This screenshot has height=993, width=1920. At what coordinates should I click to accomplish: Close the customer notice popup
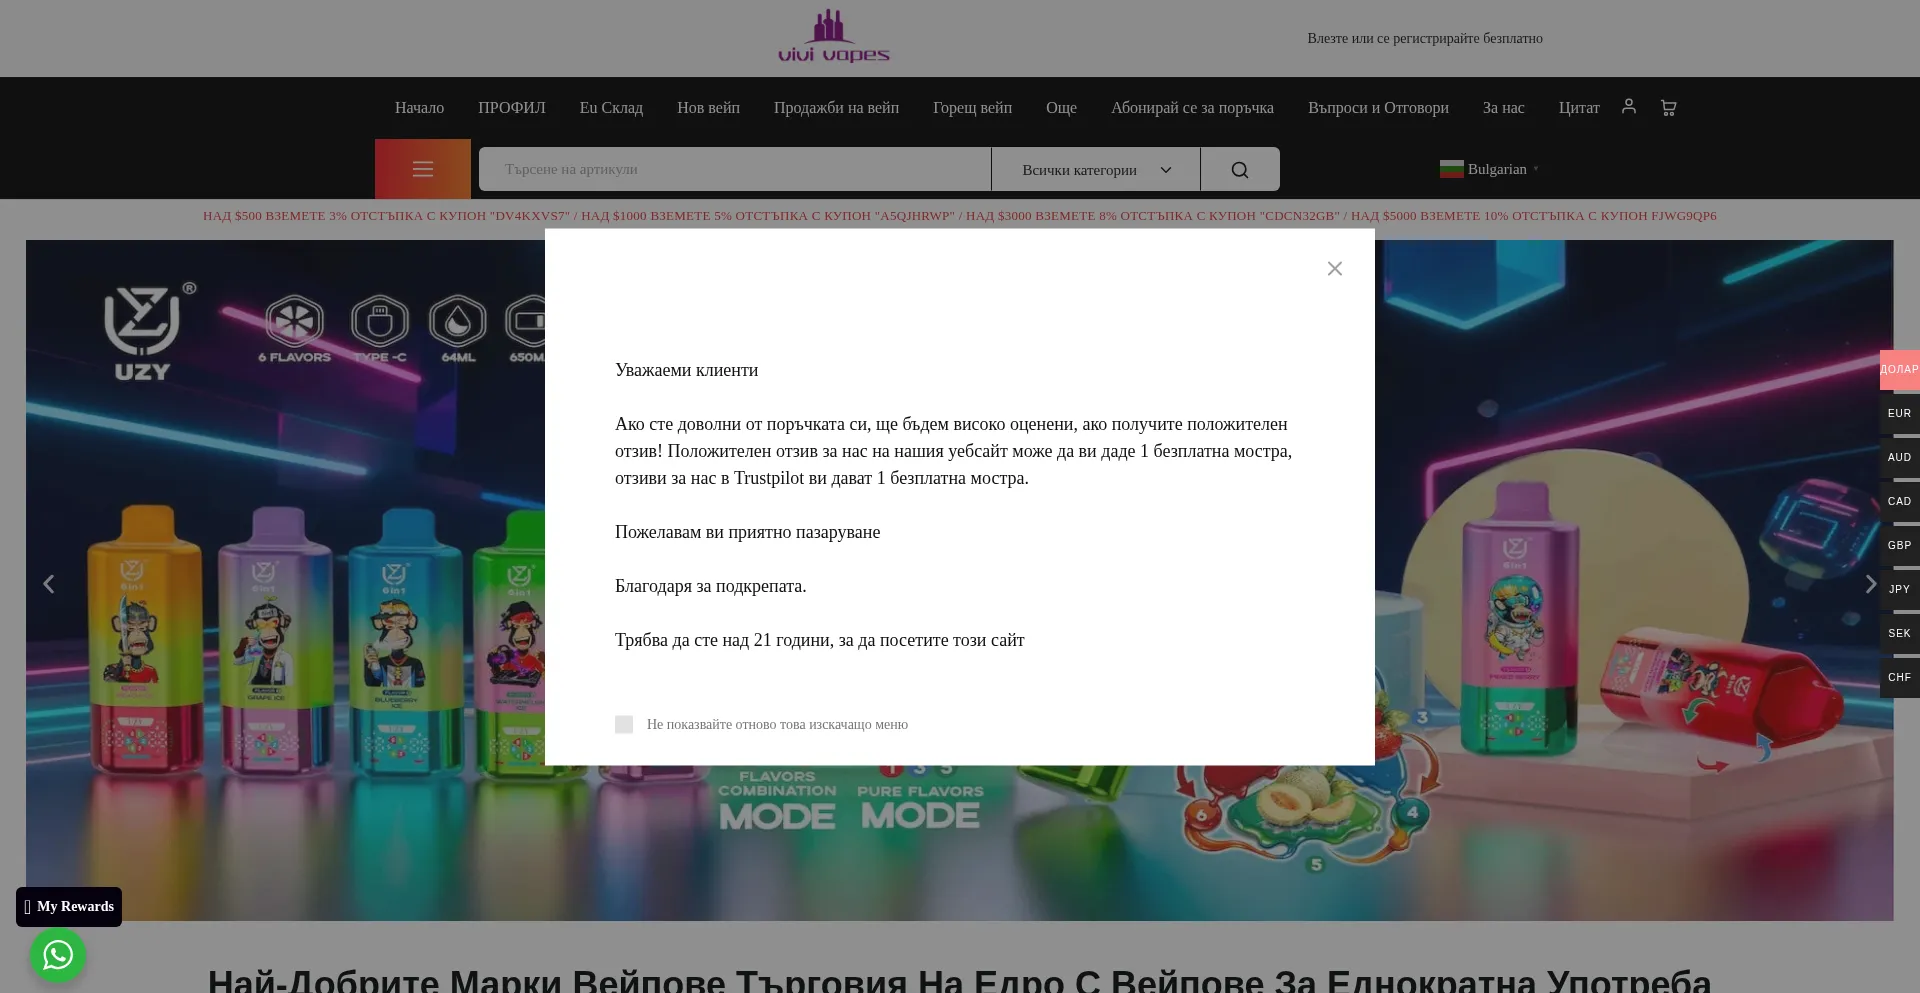click(x=1334, y=269)
